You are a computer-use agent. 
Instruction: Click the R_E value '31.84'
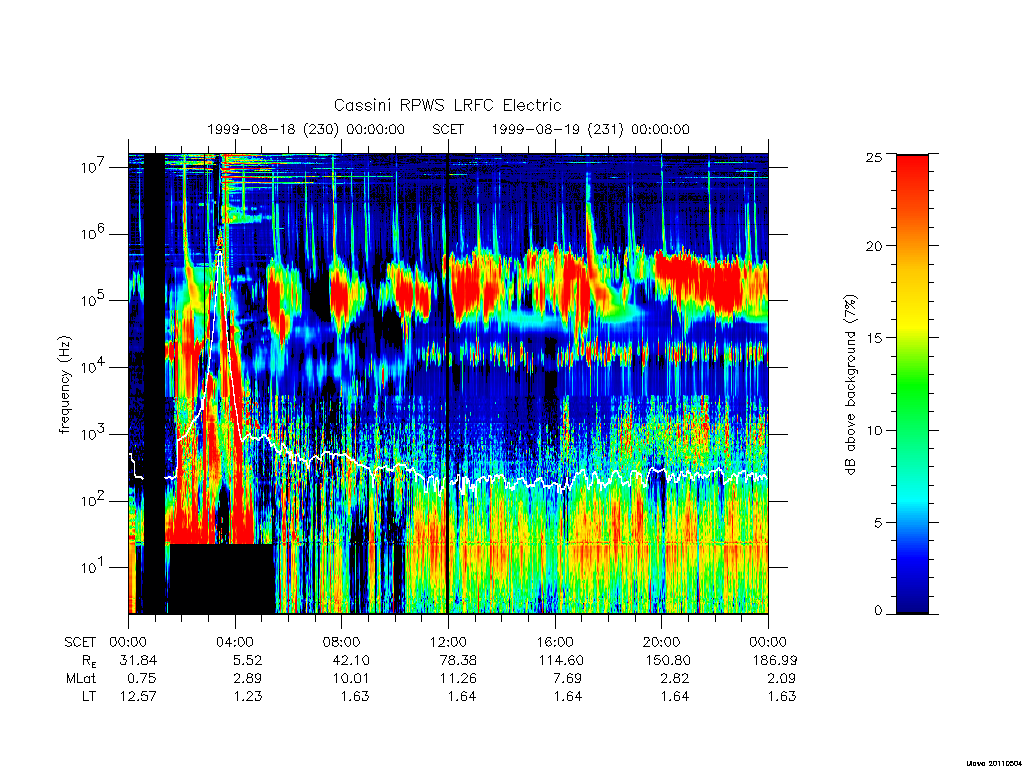coord(138,660)
